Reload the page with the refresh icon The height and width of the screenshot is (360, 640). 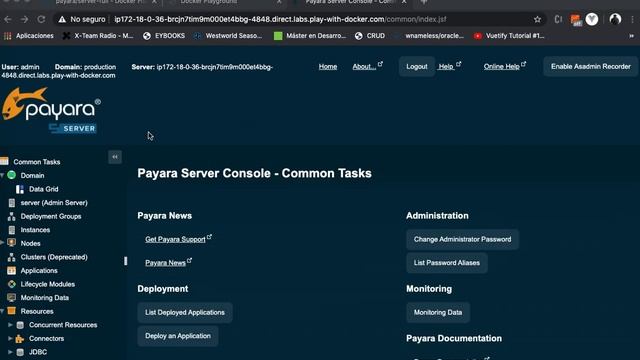[41, 19]
